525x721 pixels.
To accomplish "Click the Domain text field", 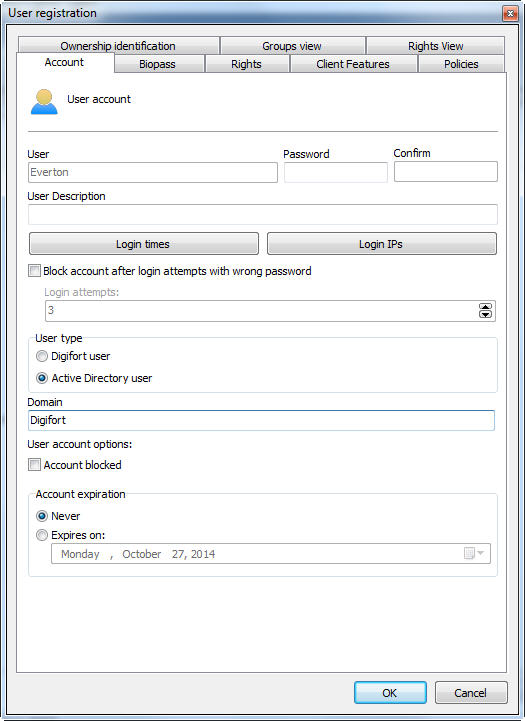I will click(261, 420).
